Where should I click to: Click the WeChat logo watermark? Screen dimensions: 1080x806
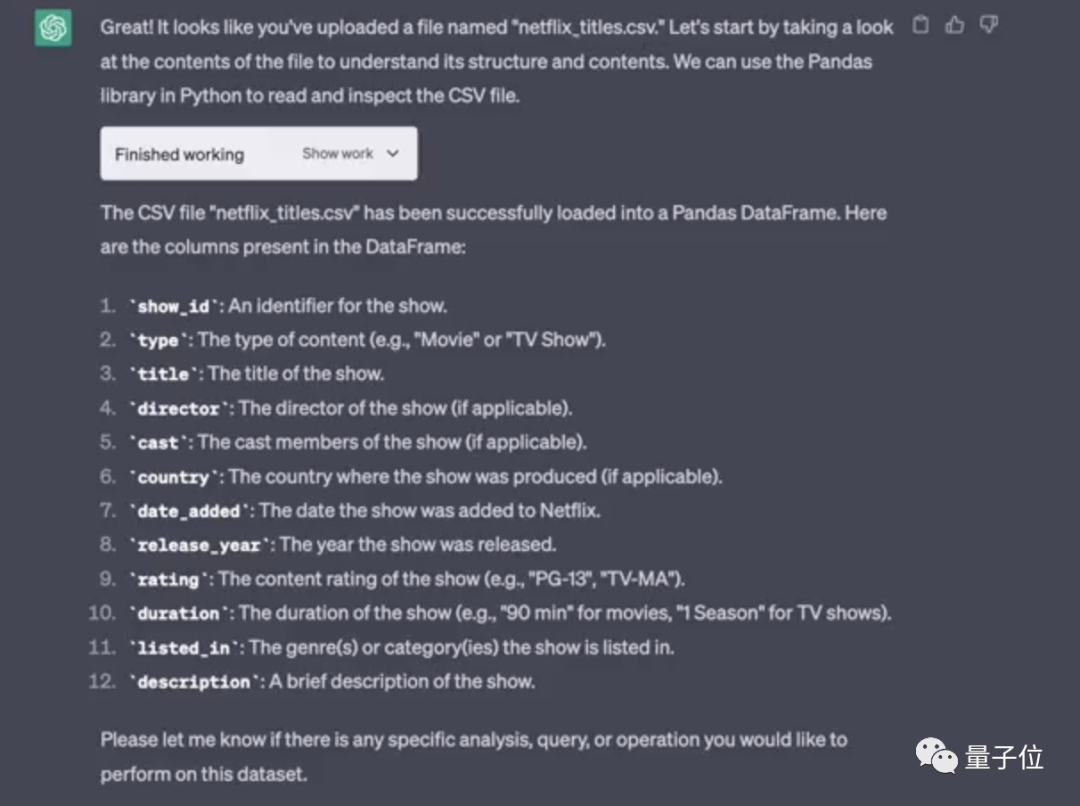tap(936, 756)
